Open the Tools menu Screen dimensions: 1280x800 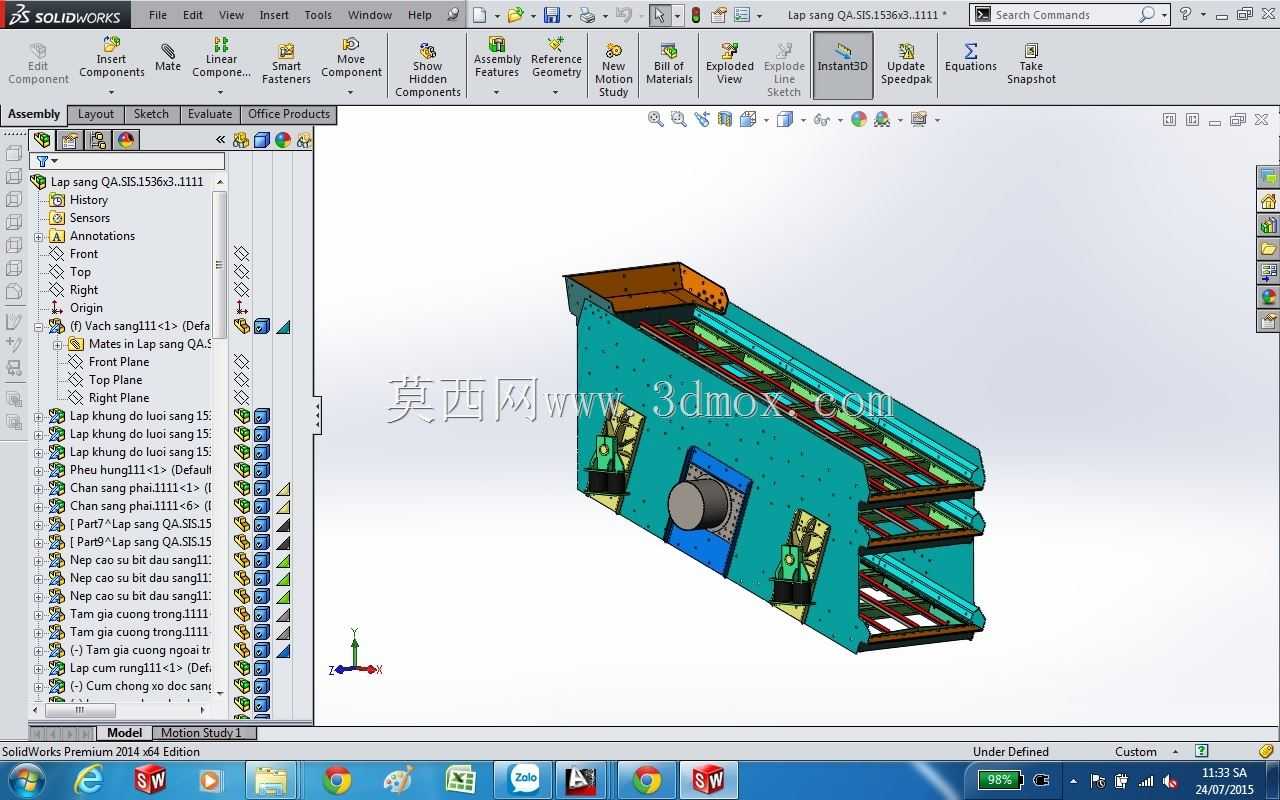318,15
